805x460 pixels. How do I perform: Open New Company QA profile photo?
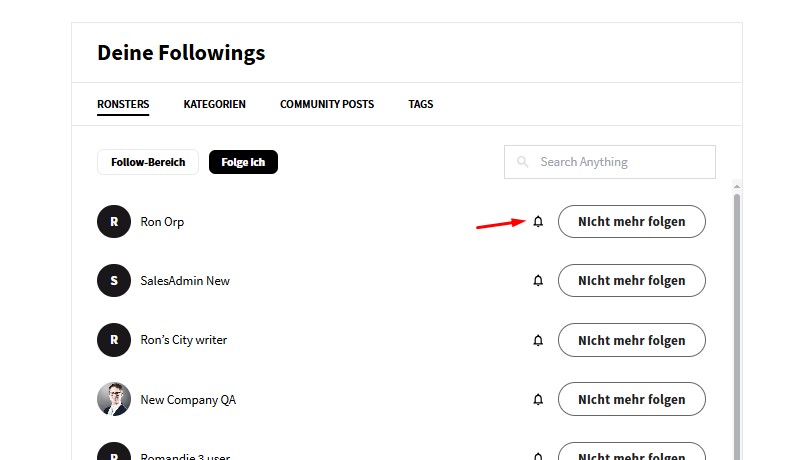(114, 399)
